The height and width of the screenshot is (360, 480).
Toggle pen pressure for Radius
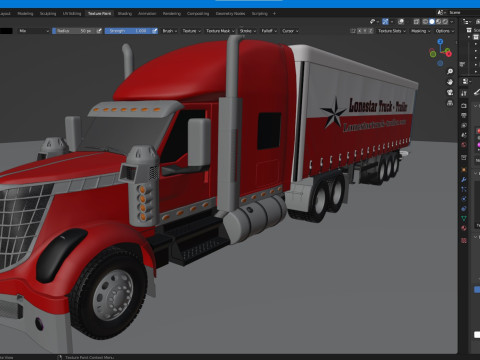click(99, 31)
